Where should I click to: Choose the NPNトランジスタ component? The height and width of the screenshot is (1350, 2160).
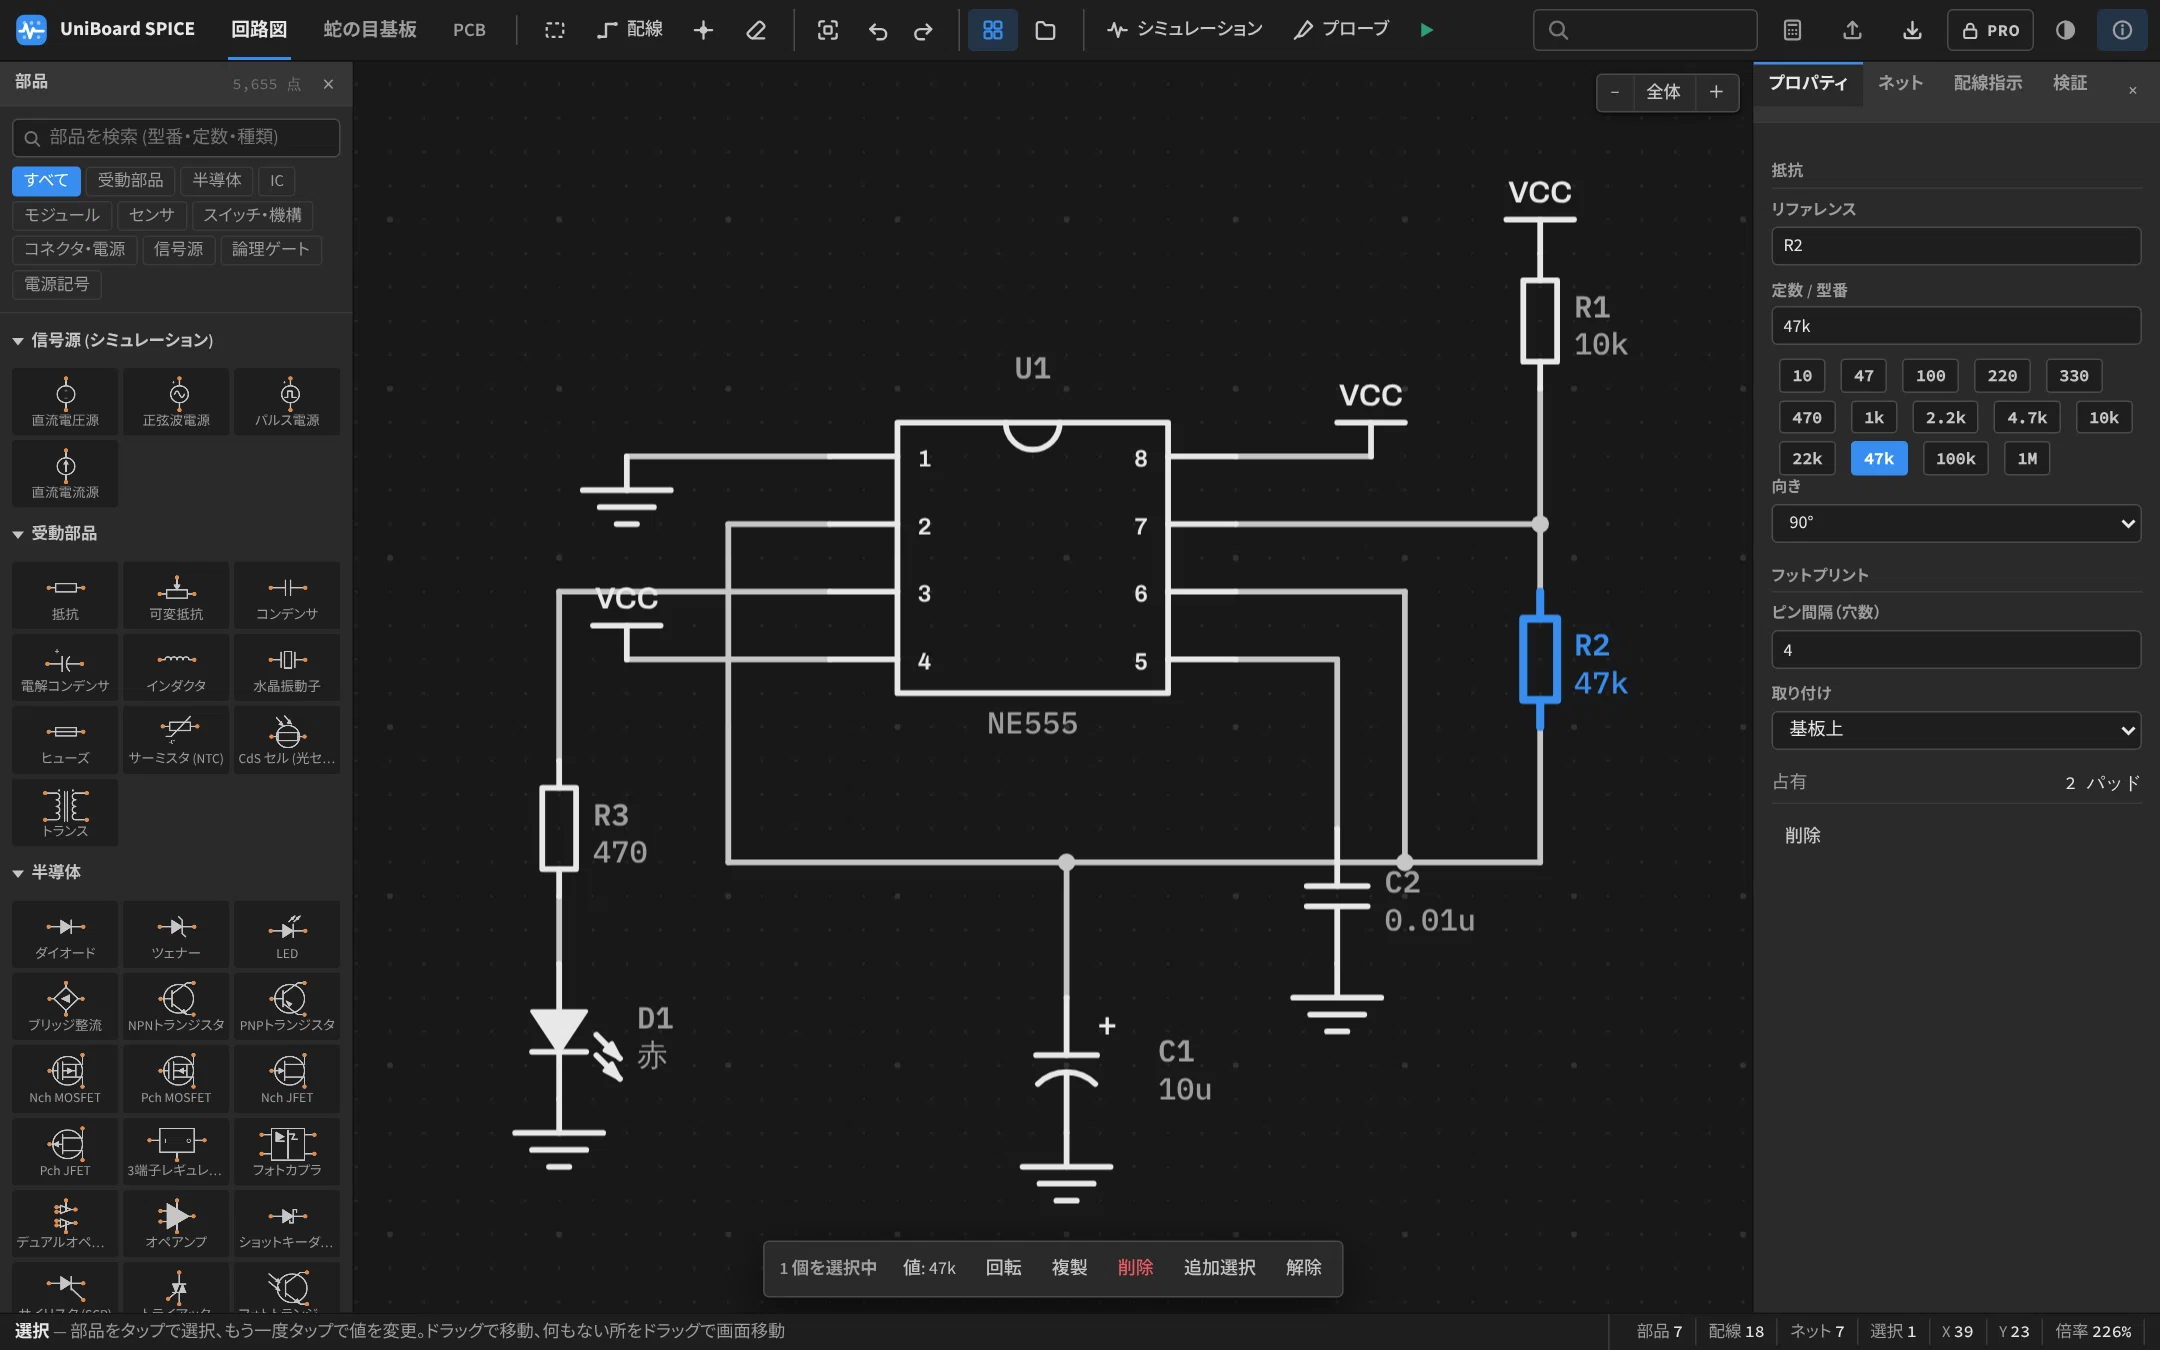[176, 1007]
